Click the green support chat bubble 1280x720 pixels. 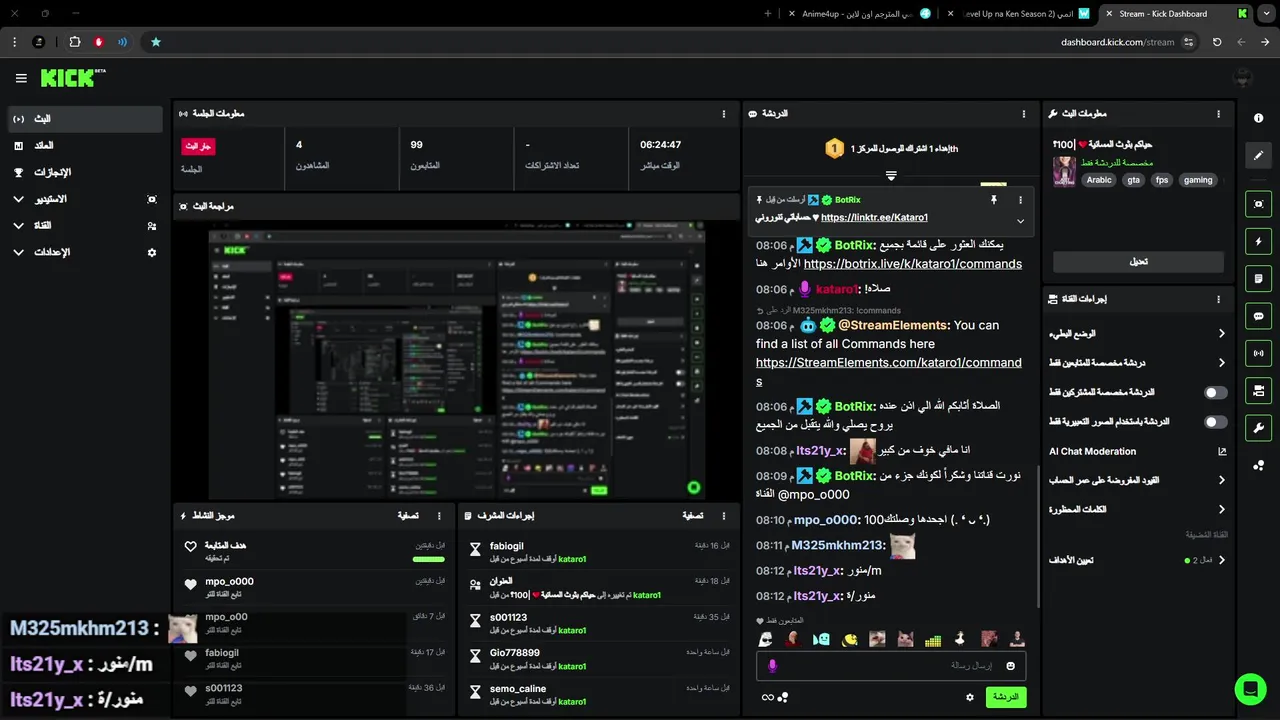tap(1250, 689)
